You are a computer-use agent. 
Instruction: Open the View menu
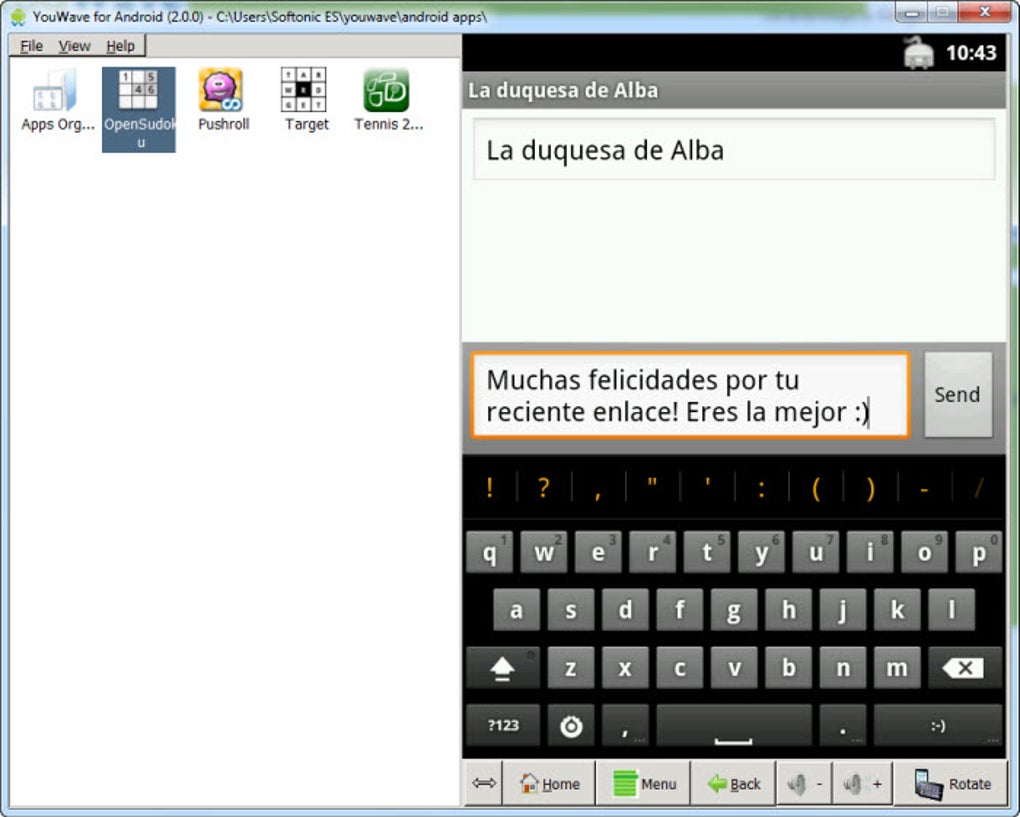click(x=74, y=46)
